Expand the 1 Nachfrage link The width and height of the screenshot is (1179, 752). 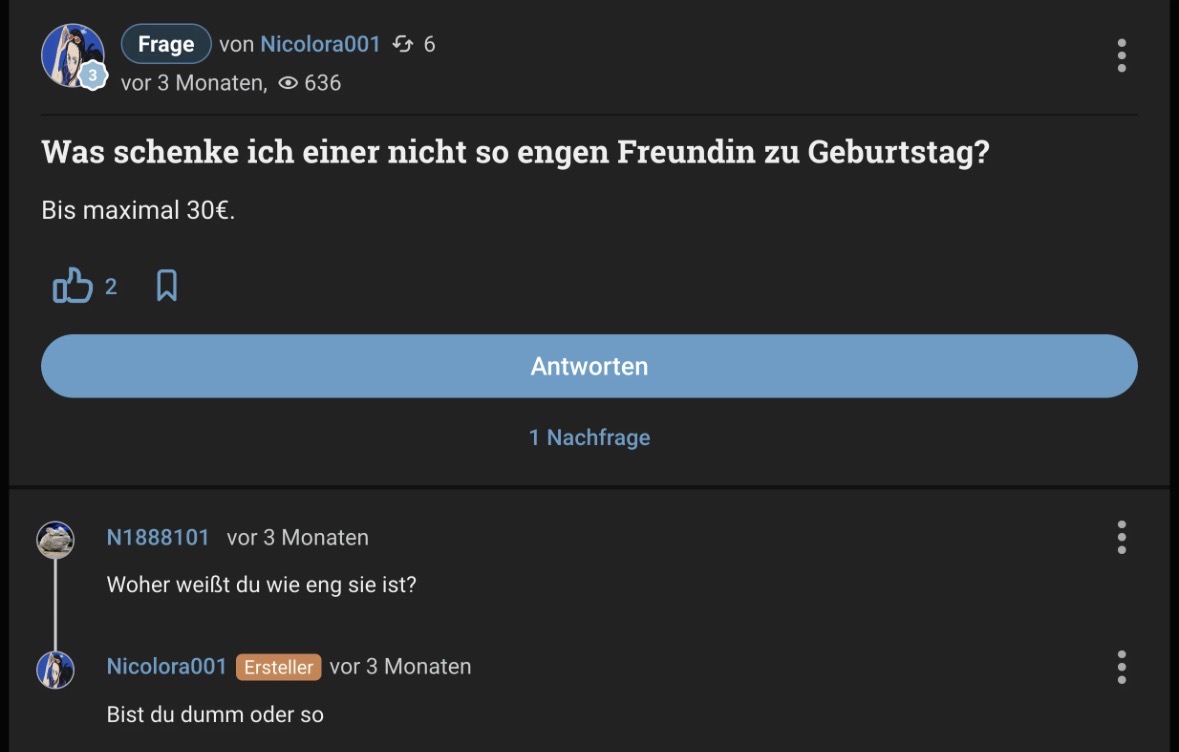[589, 437]
